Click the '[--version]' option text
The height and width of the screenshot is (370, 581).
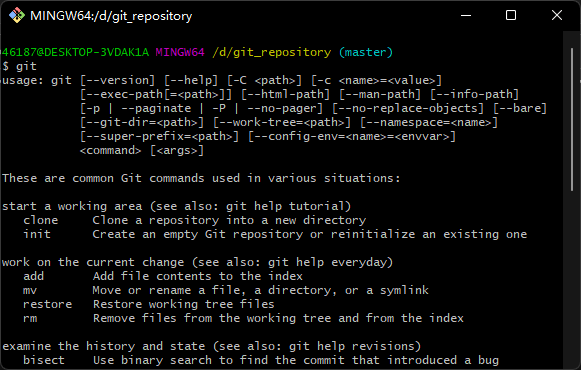(x=117, y=80)
